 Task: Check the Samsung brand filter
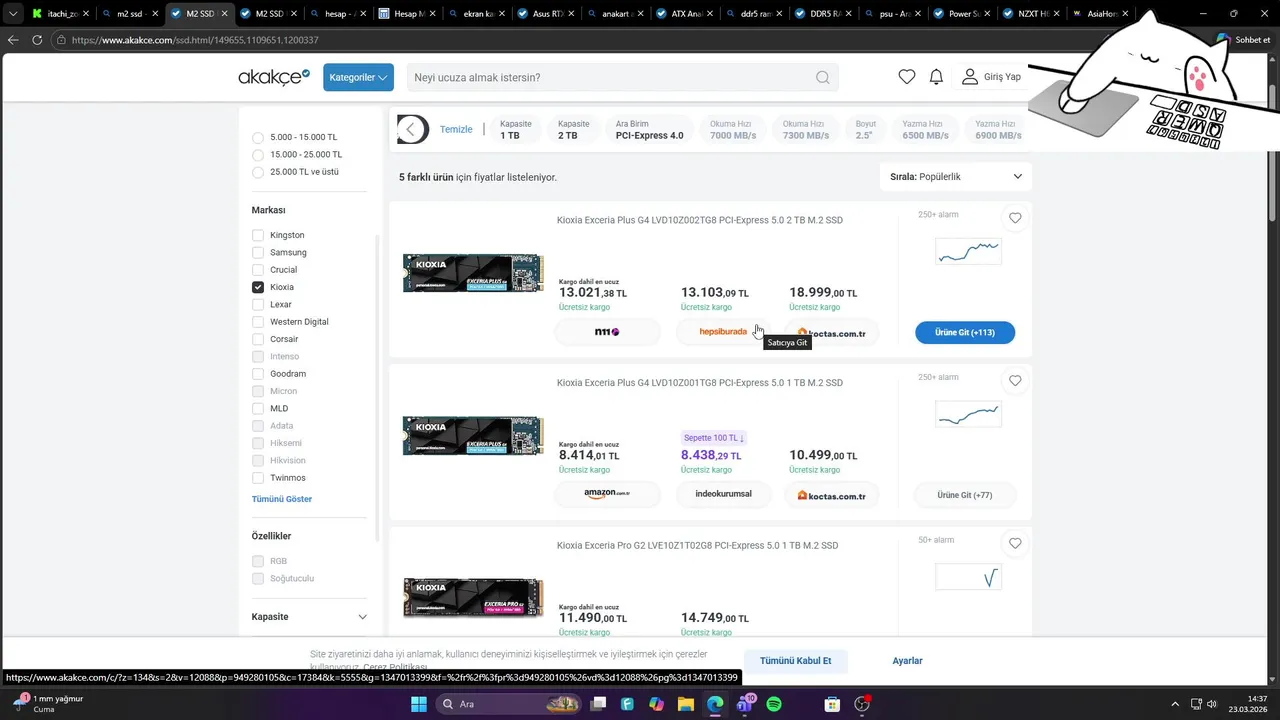pyautogui.click(x=258, y=252)
